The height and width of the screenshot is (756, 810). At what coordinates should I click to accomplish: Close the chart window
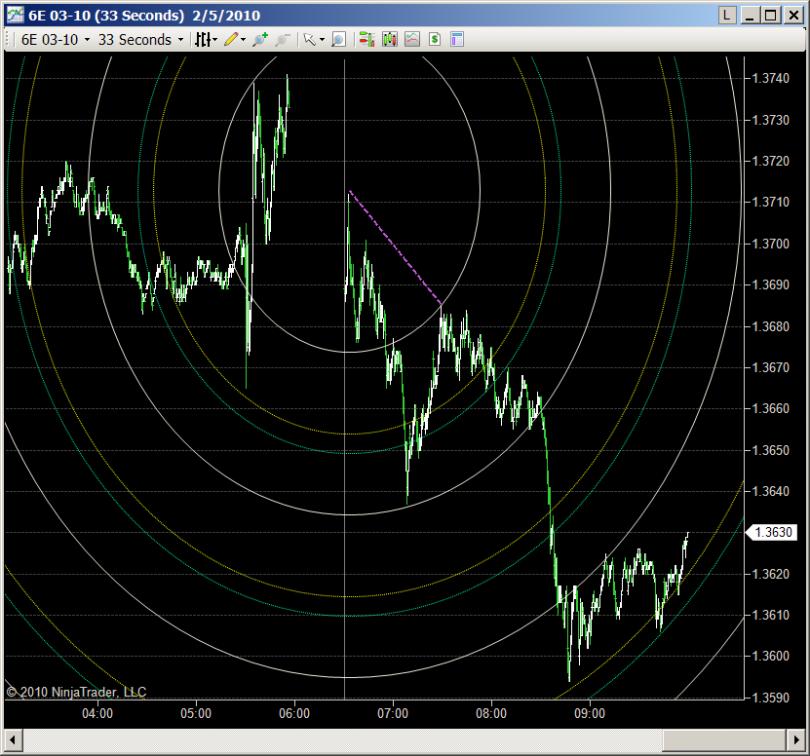pyautogui.click(x=793, y=16)
